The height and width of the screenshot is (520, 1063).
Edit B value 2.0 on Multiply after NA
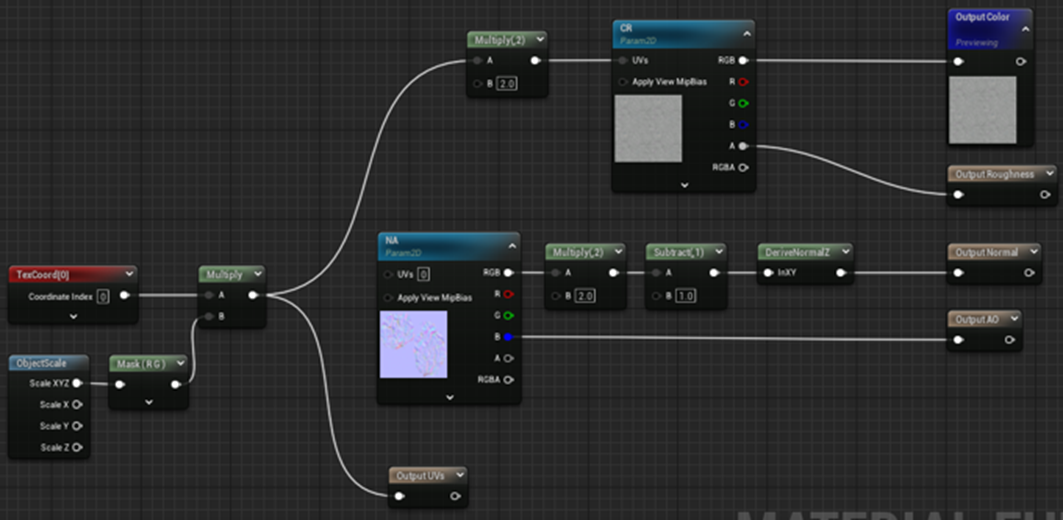(x=584, y=296)
